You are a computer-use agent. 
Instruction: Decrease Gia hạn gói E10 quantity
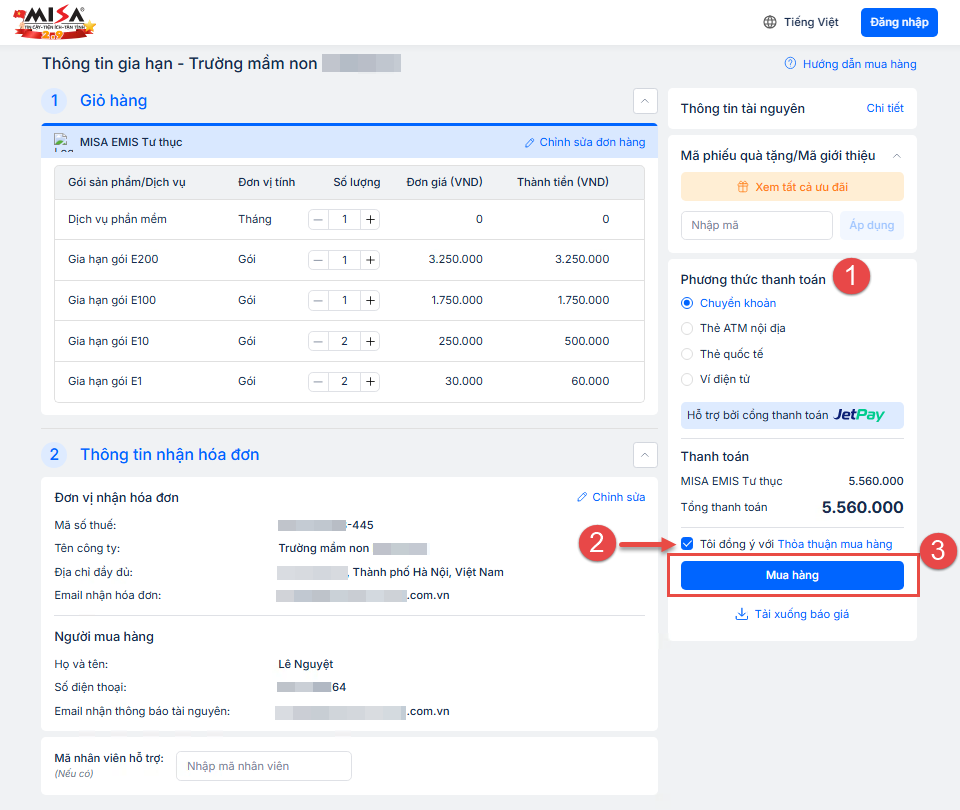point(318,341)
